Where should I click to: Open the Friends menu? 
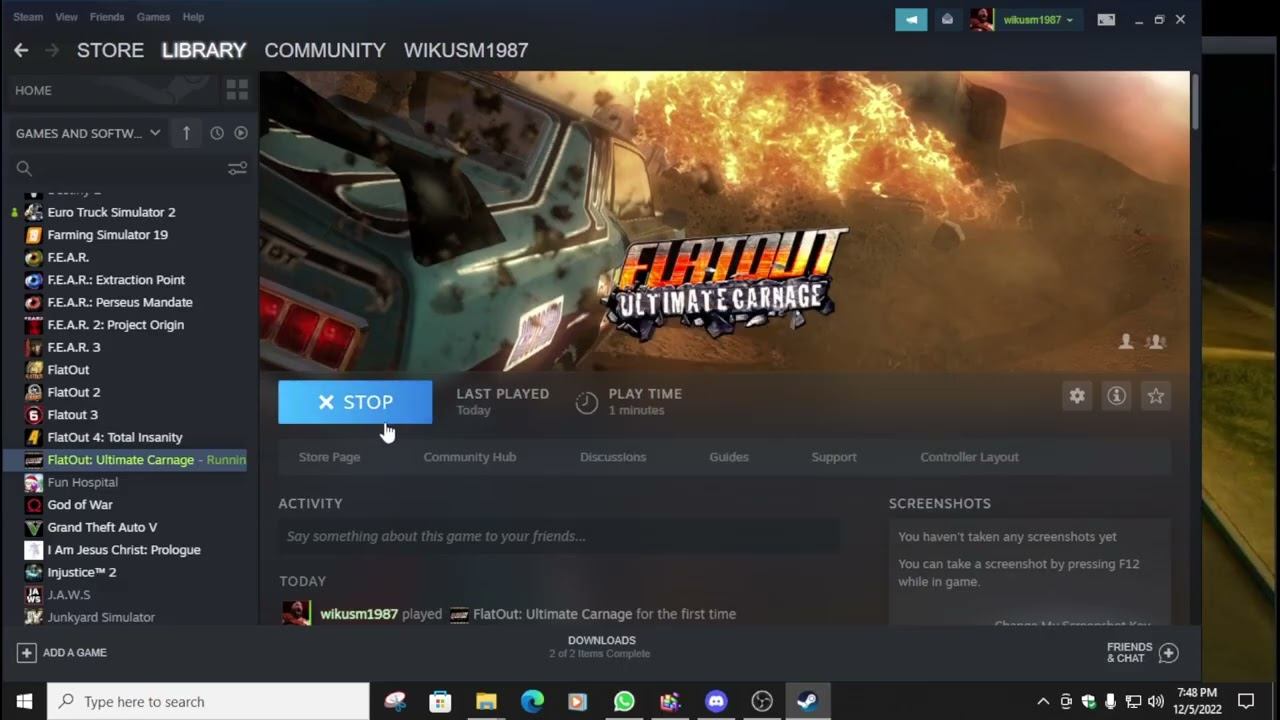click(107, 17)
